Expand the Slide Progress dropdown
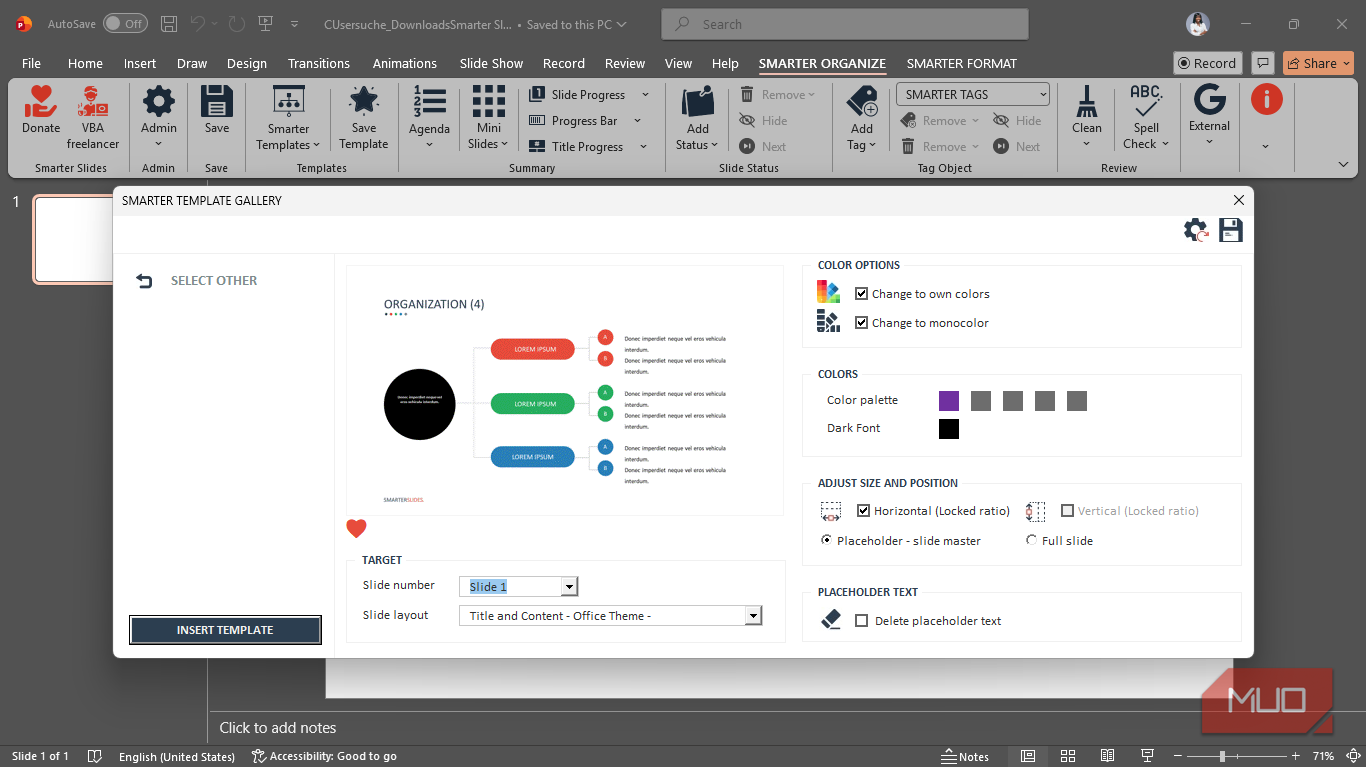Image resolution: width=1366 pixels, height=768 pixels. pos(645,95)
